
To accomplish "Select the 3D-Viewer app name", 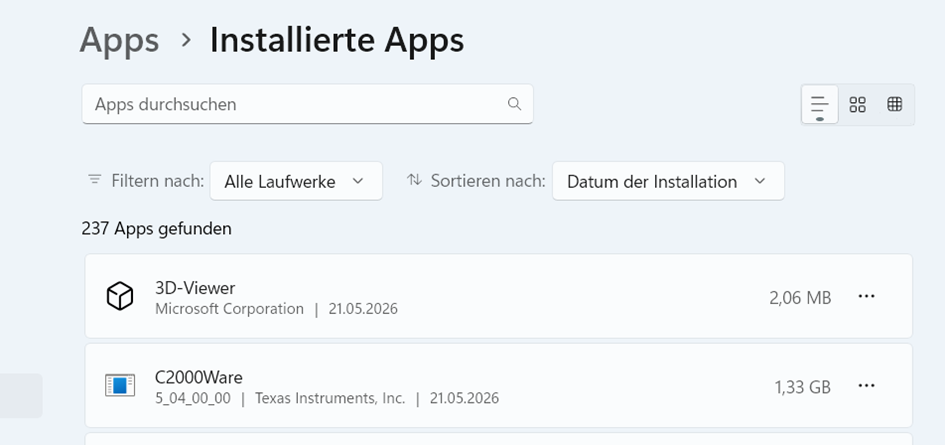I will coord(195,288).
